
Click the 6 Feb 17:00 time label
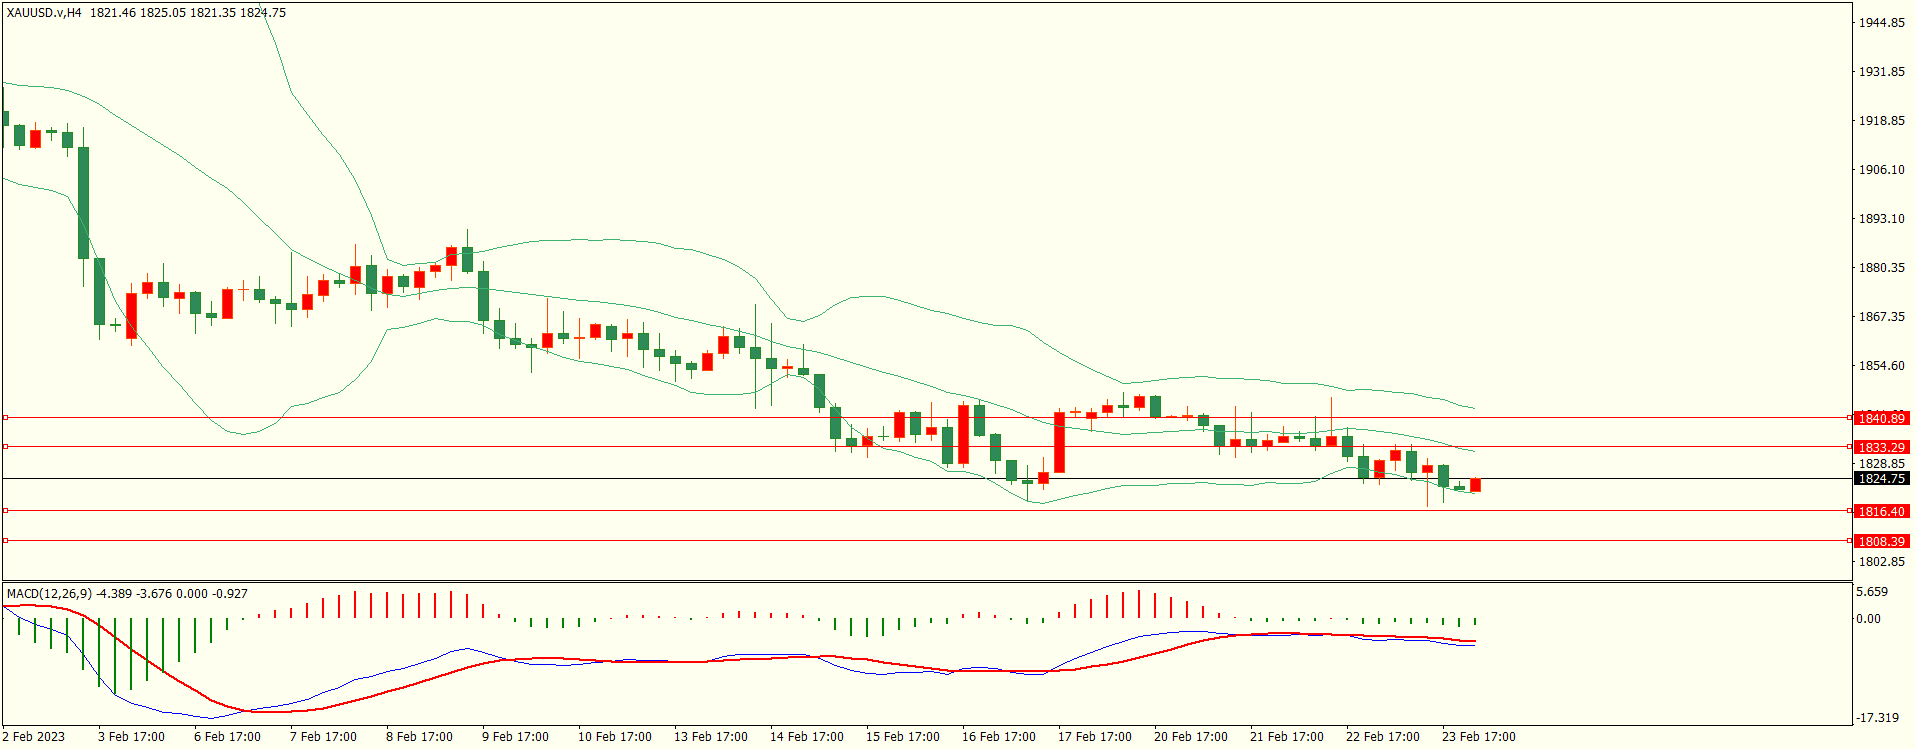point(227,737)
